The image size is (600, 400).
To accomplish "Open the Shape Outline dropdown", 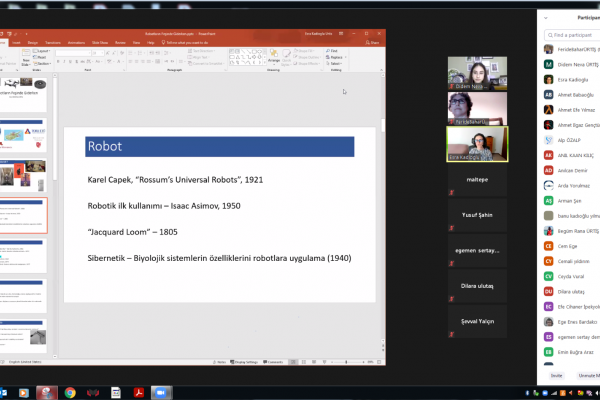I will (x=307, y=57).
